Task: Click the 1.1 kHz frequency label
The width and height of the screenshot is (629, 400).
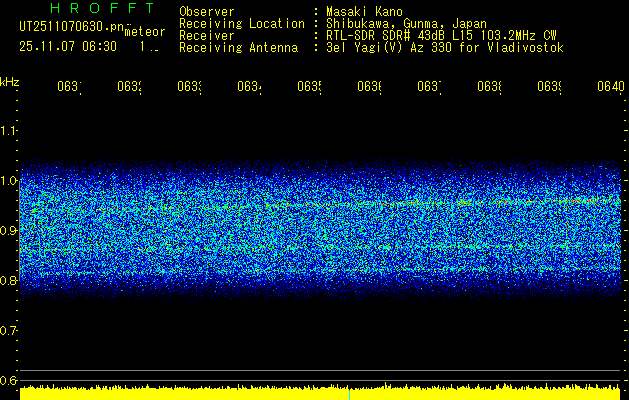Action: click(8, 131)
